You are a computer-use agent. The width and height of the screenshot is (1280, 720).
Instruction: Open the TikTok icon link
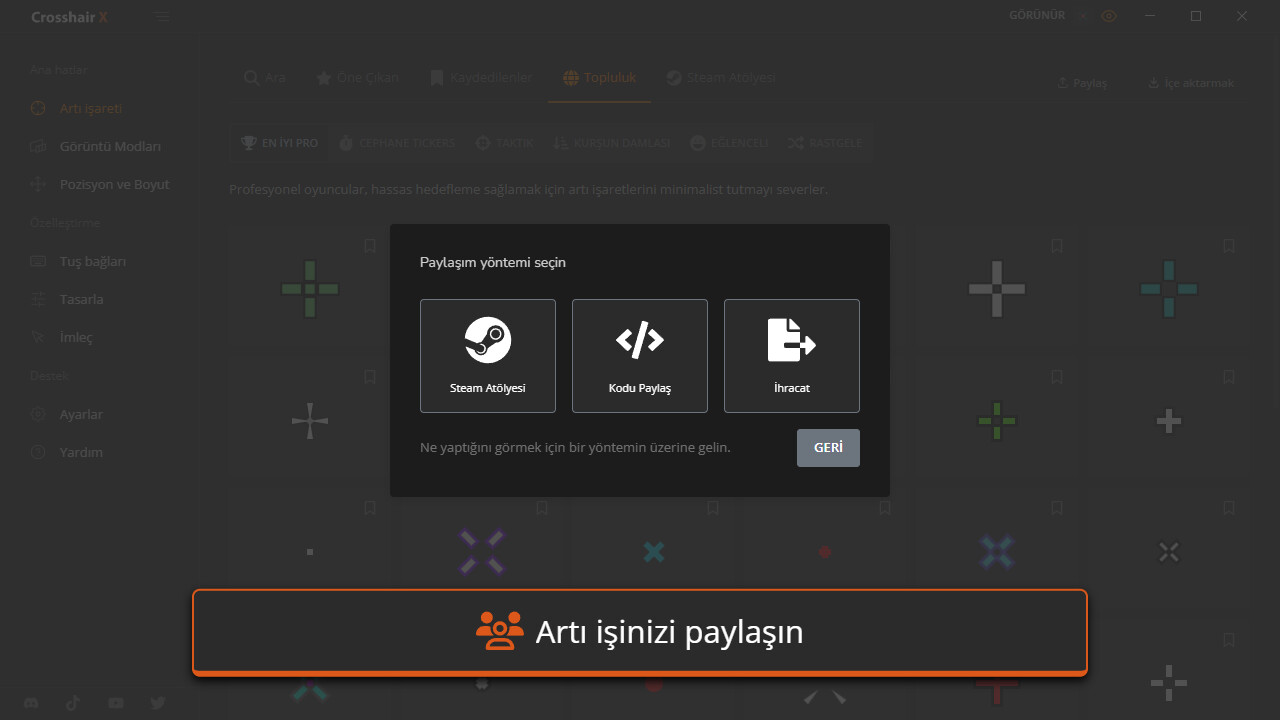click(73, 703)
